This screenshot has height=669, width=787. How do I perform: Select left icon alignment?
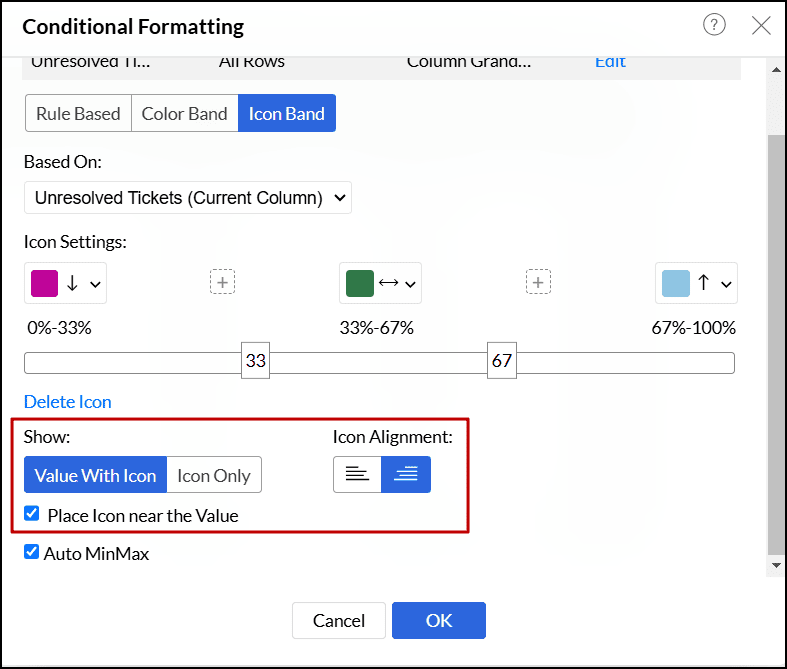click(357, 475)
